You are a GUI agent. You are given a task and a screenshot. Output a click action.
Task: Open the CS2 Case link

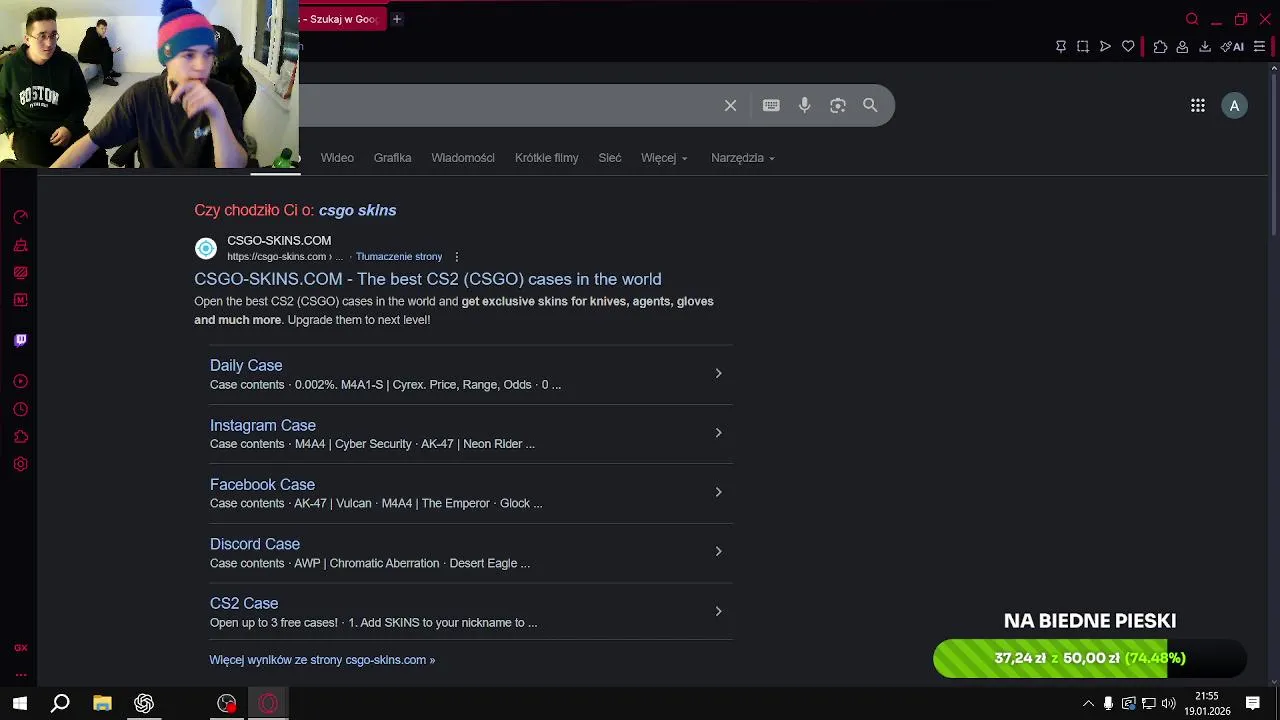tap(244, 604)
